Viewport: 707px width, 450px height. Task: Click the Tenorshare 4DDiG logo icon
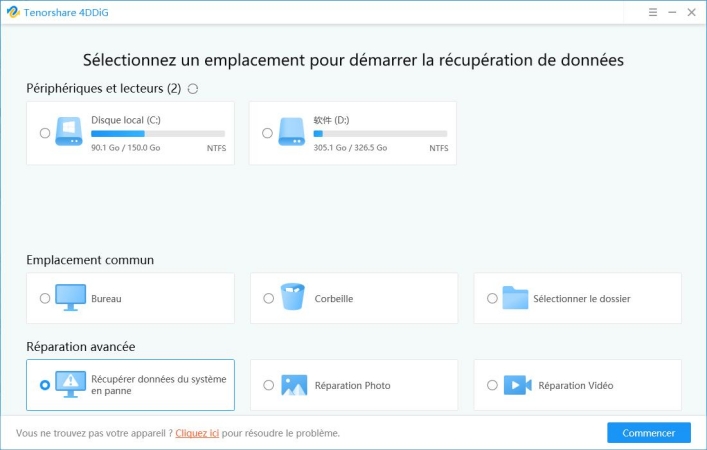(13, 12)
